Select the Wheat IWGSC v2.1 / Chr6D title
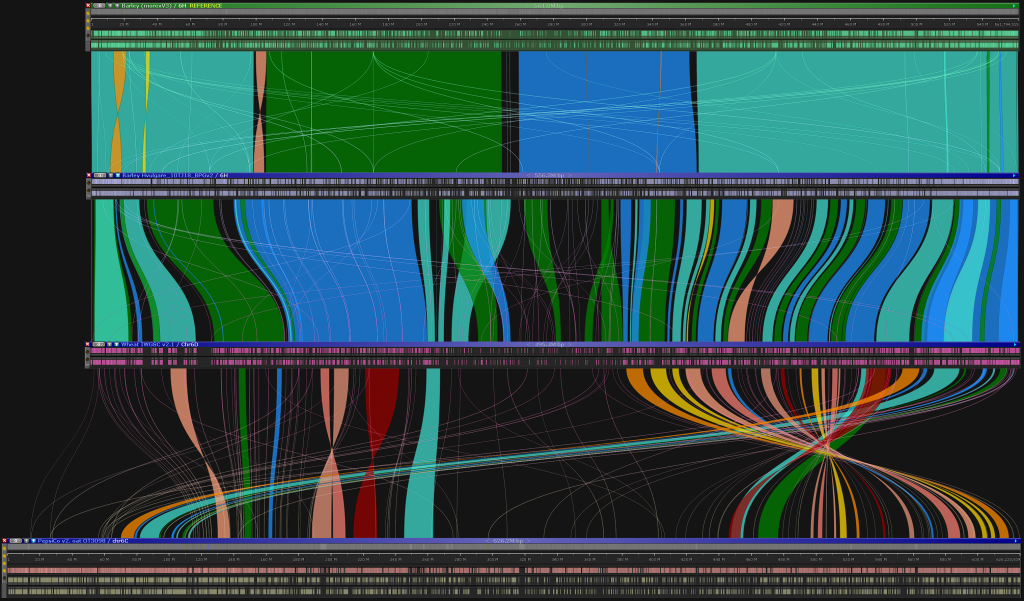This screenshot has width=1024, height=601. (160, 344)
